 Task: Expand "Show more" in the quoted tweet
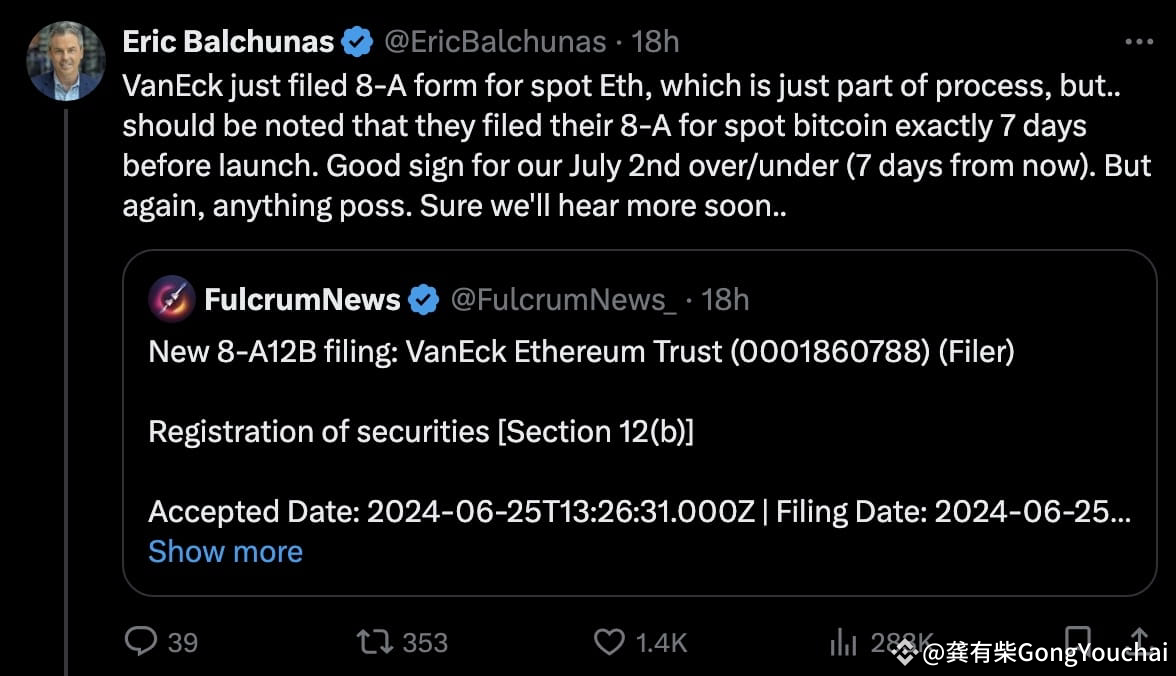(225, 551)
